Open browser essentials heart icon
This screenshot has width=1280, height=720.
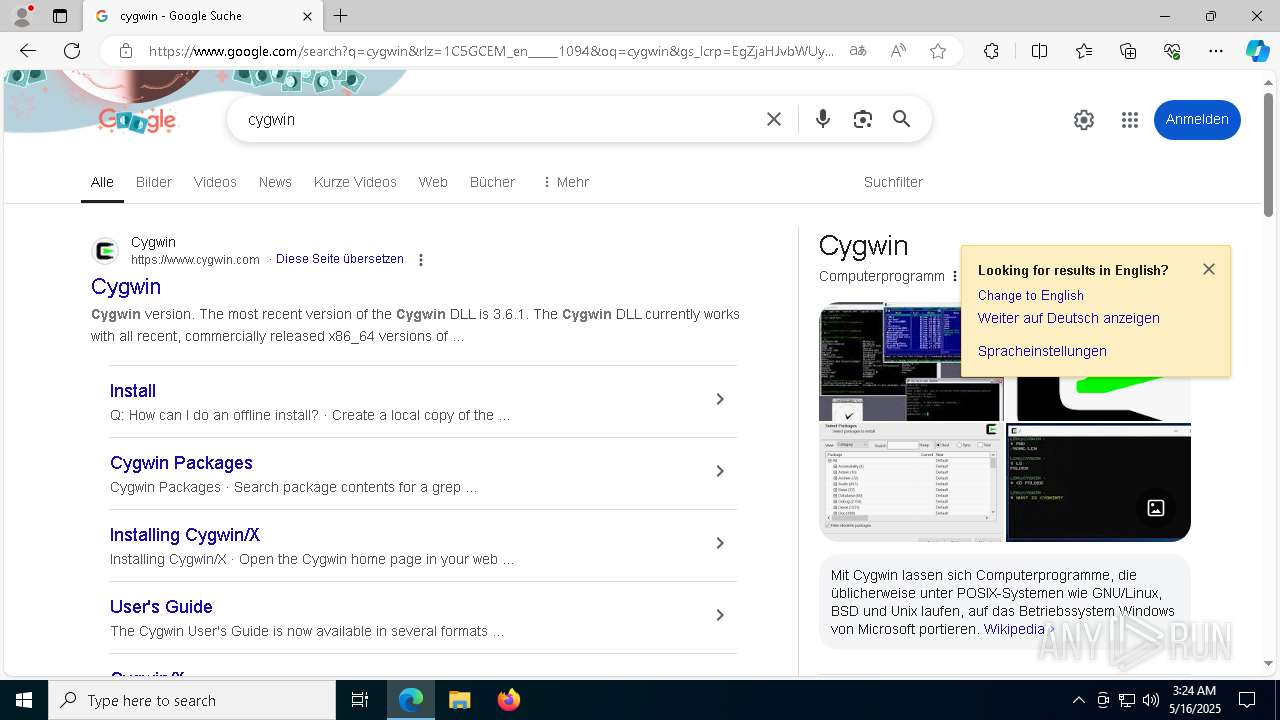click(1172, 51)
